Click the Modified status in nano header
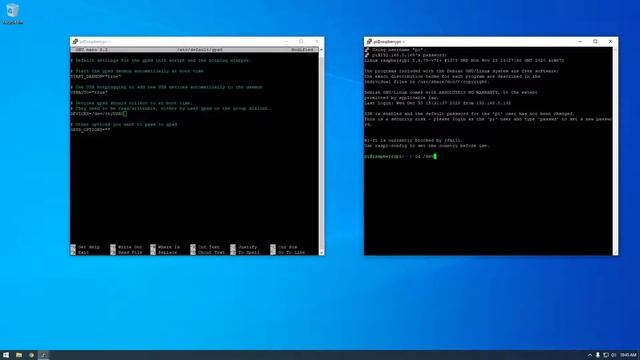 point(302,50)
